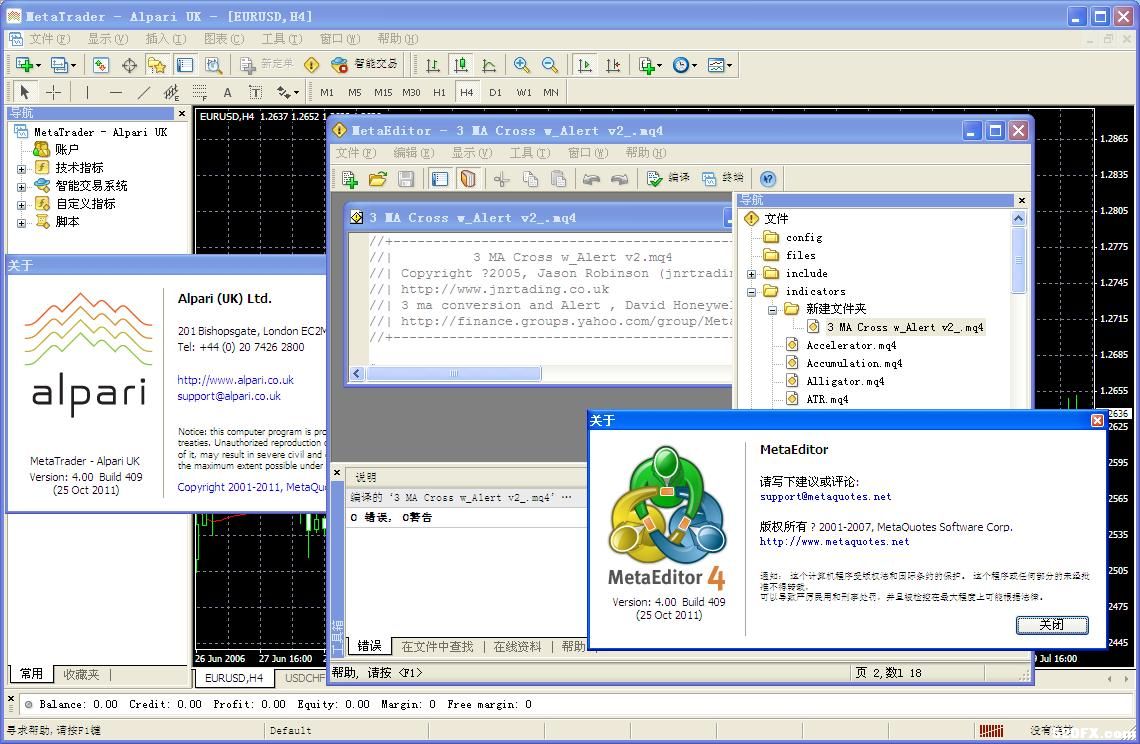1140x744 pixels.
Task: Select the text label tool
Action: point(255,92)
